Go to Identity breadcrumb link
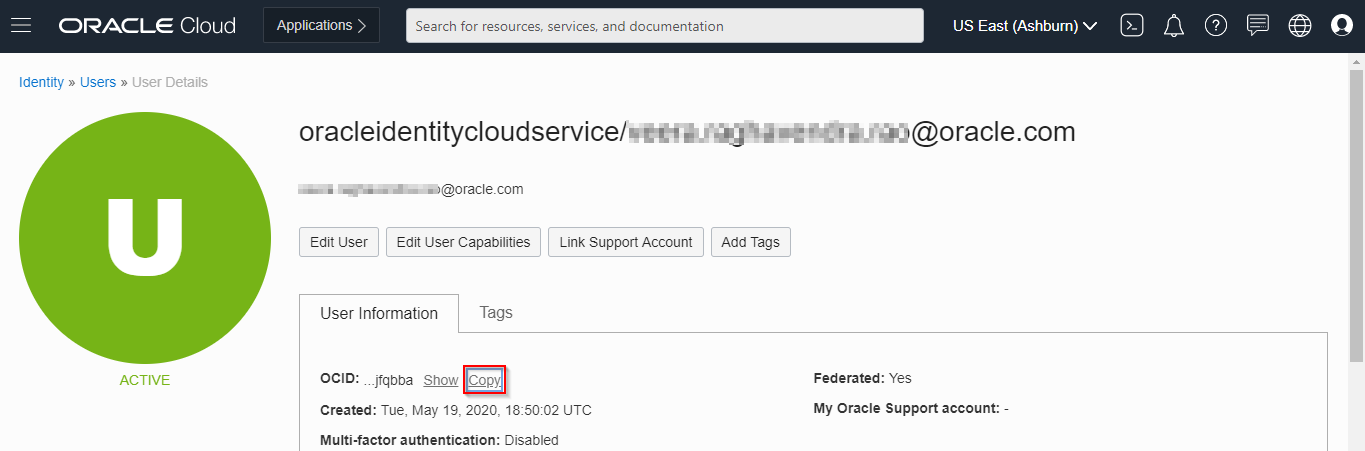The height and width of the screenshot is (451, 1365). pyautogui.click(x=41, y=82)
